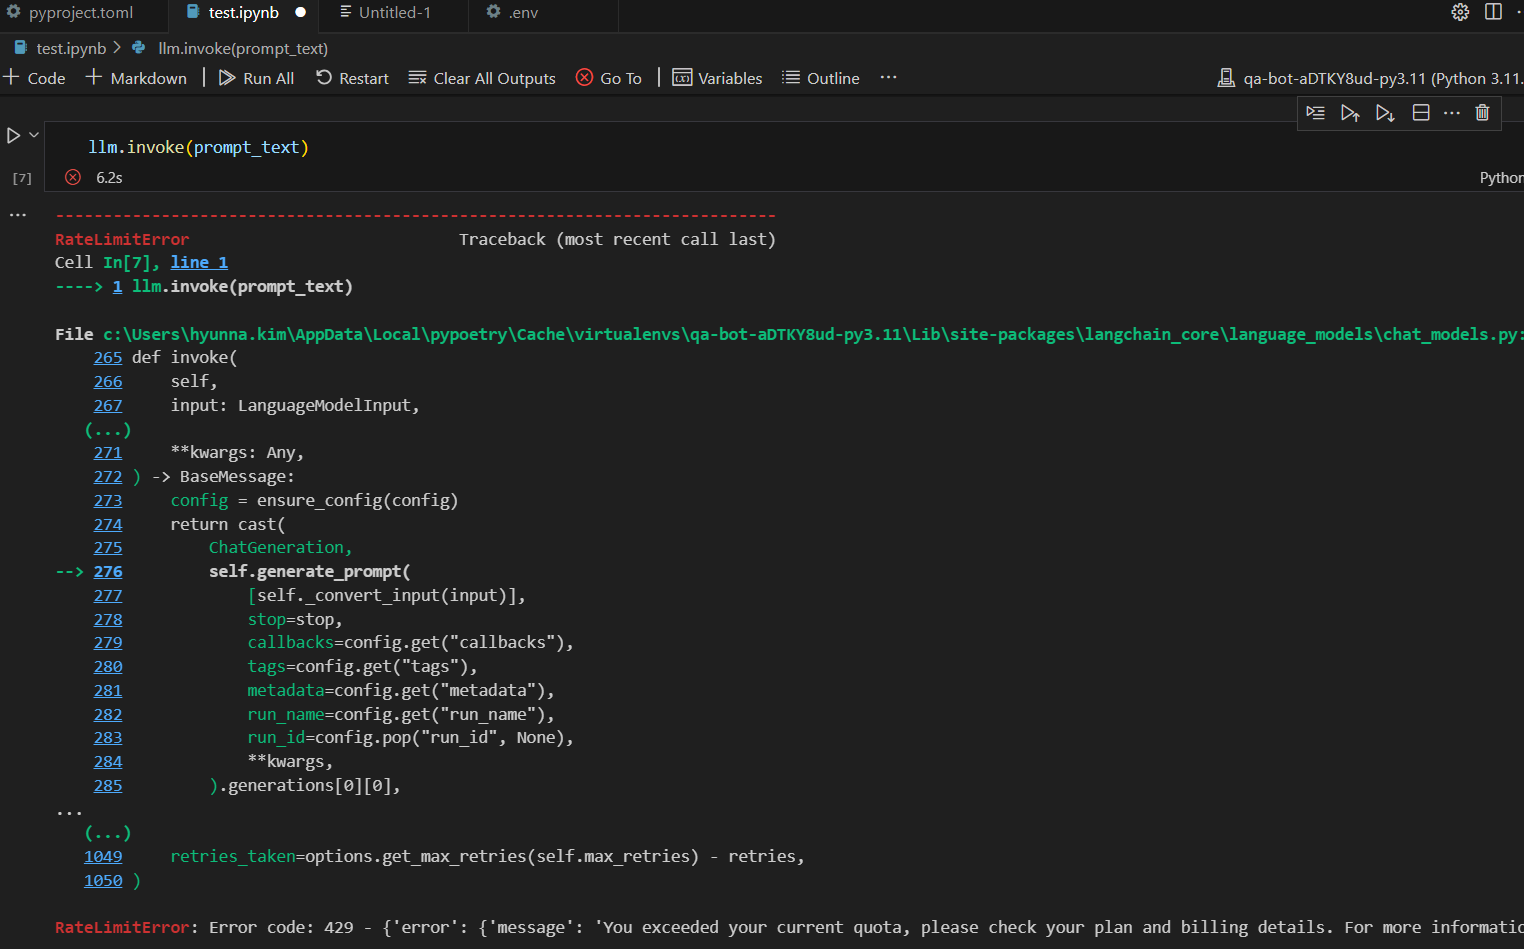Click the test.ipynb unsaved dot indicator

tap(300, 13)
